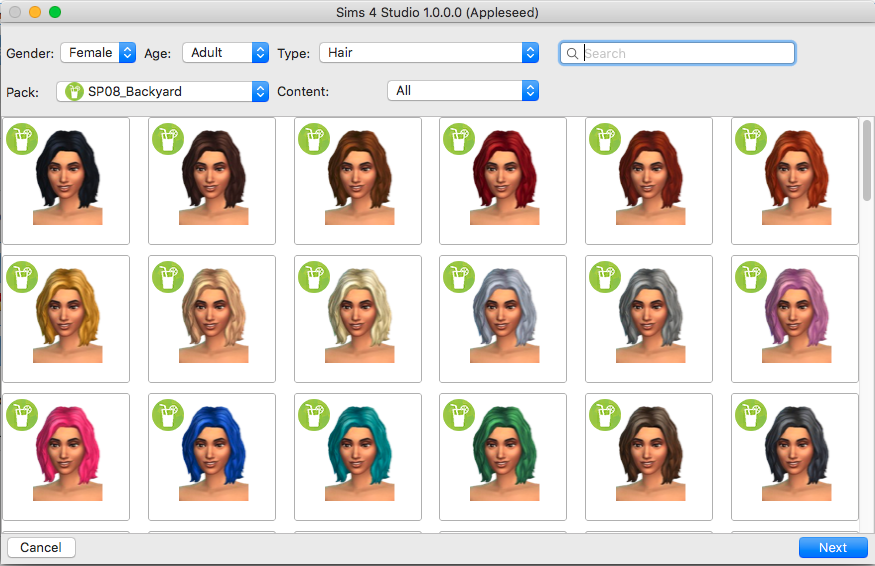
Task: Click the pack icon on teal hair
Action: point(314,415)
